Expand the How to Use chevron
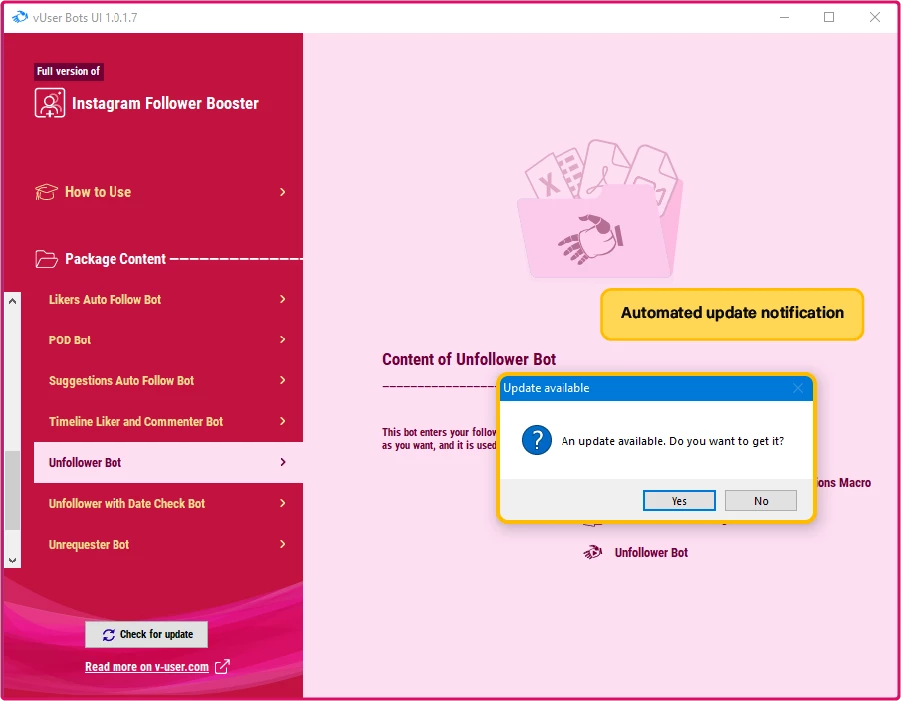Screen dimensions: 901x701 pyautogui.click(x=283, y=192)
